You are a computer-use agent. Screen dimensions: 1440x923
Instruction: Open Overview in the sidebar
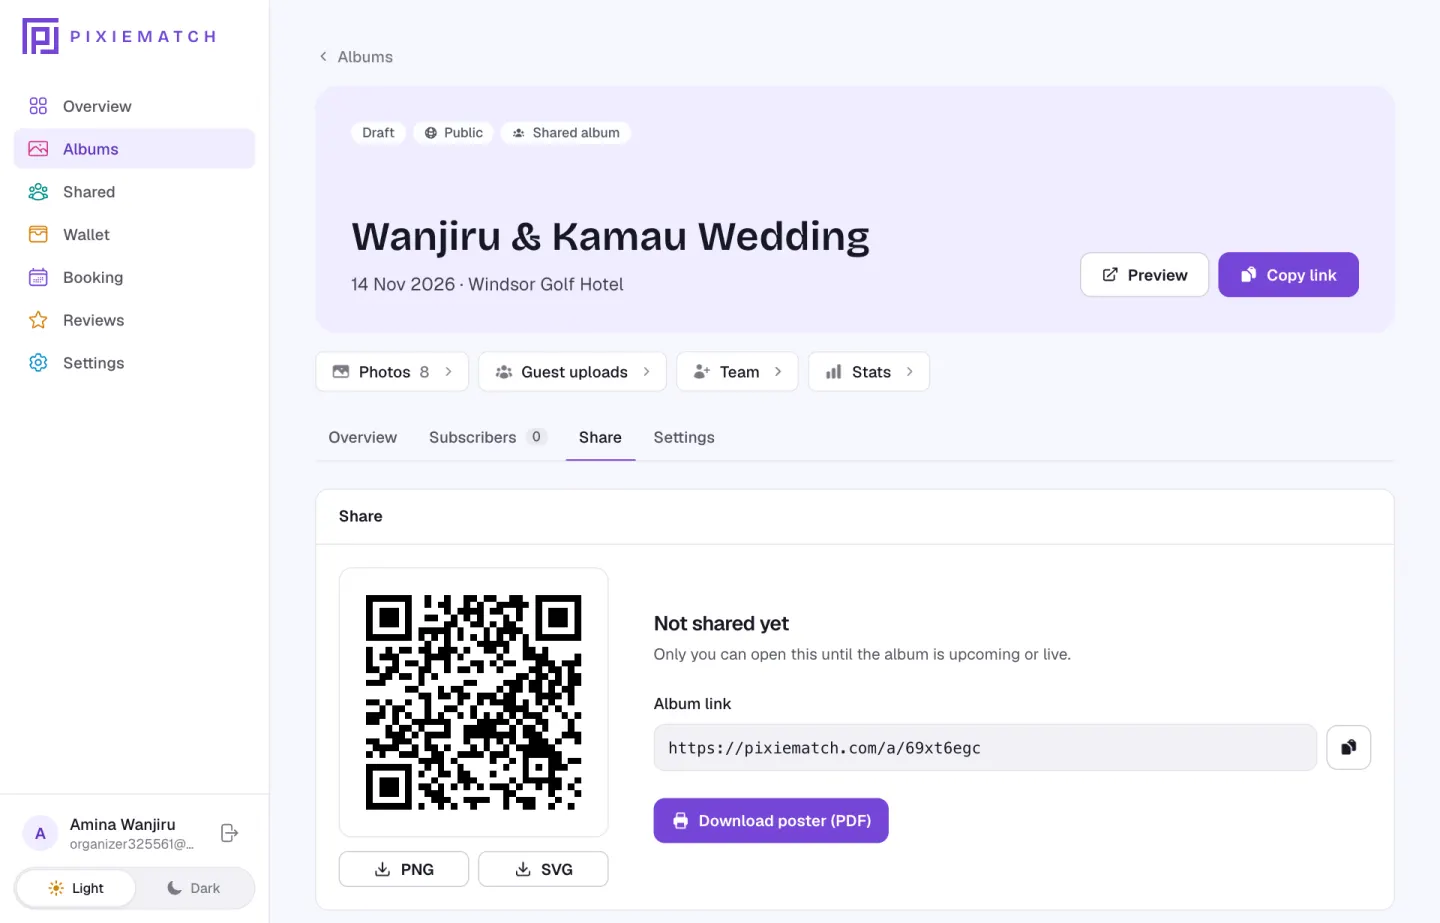(x=134, y=106)
